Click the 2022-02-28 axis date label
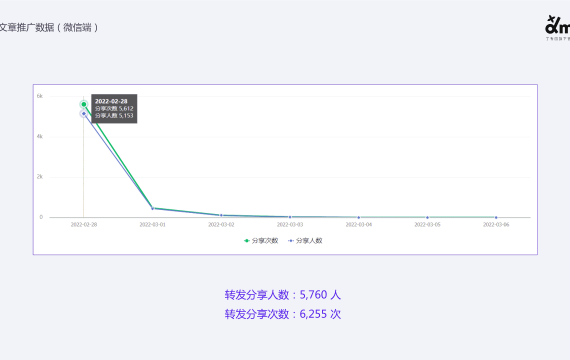 pos(84,225)
